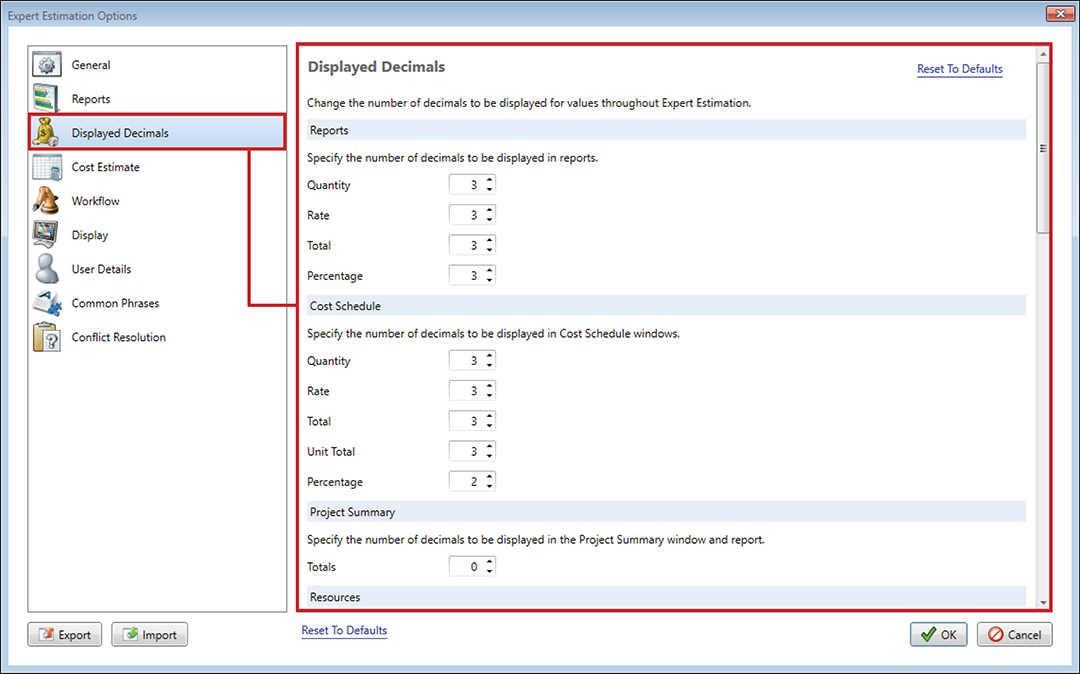This screenshot has width=1080, height=674.
Task: Select the User Details person icon
Action: coord(46,269)
